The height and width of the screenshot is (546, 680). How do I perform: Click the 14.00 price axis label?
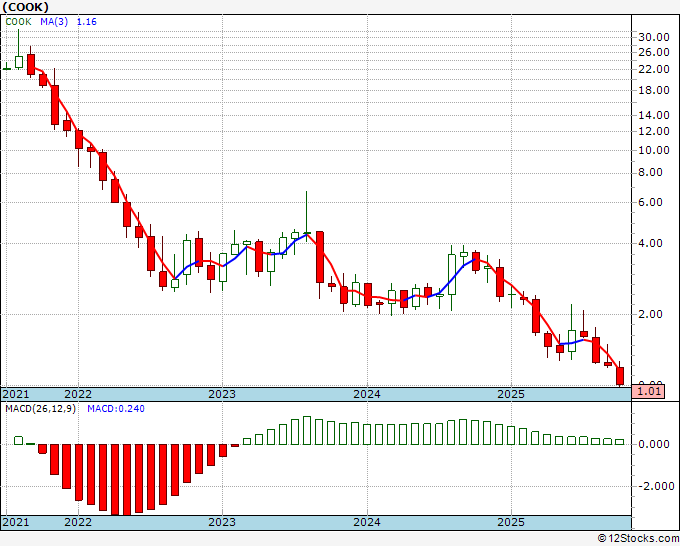[654, 115]
